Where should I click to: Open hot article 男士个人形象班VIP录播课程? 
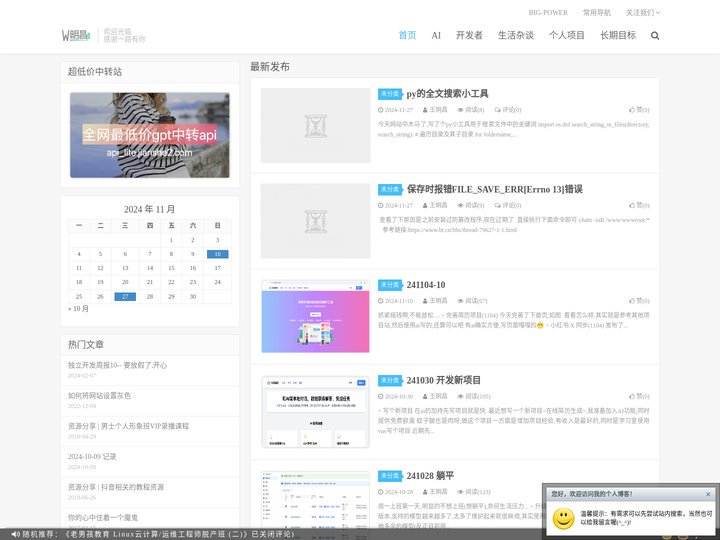tap(129, 426)
